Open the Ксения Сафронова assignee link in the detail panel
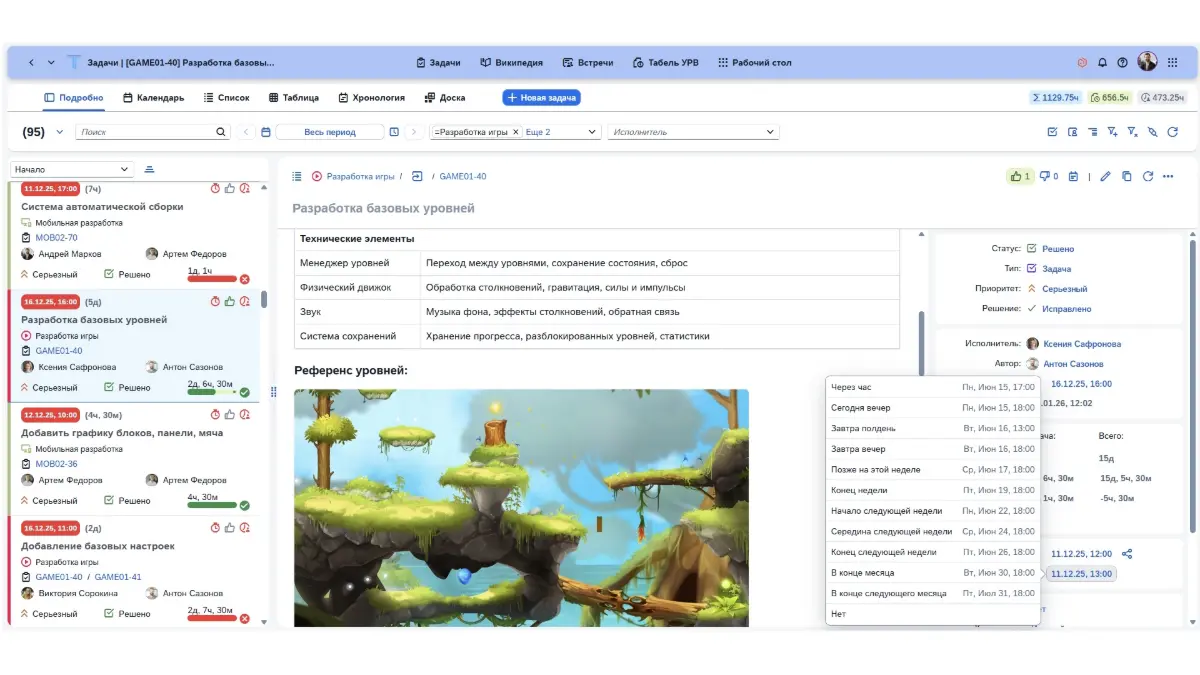This screenshot has height=675, width=1200. pyautogui.click(x=1082, y=344)
